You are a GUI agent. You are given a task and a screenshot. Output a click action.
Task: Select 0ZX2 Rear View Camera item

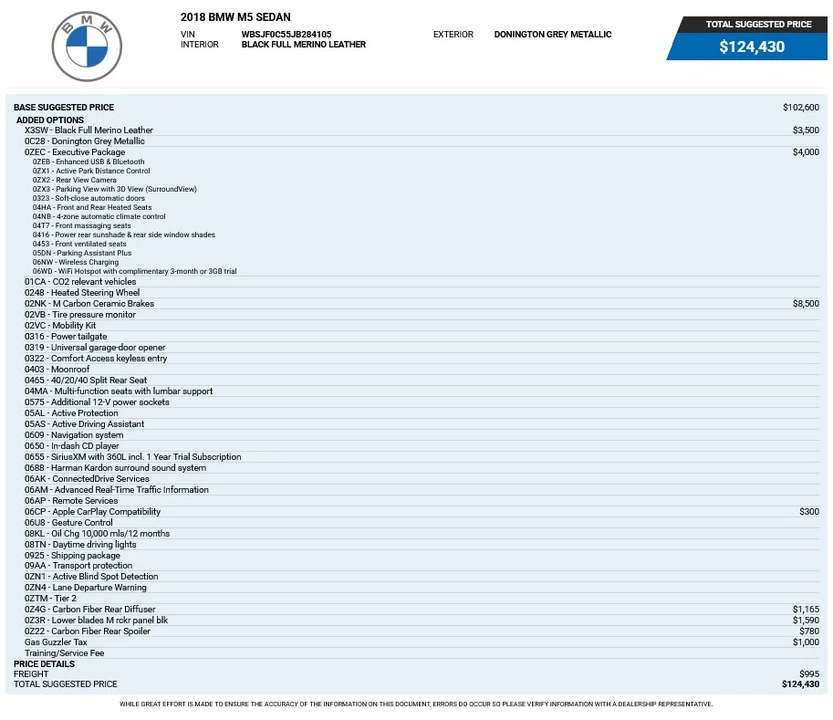[x=74, y=180]
